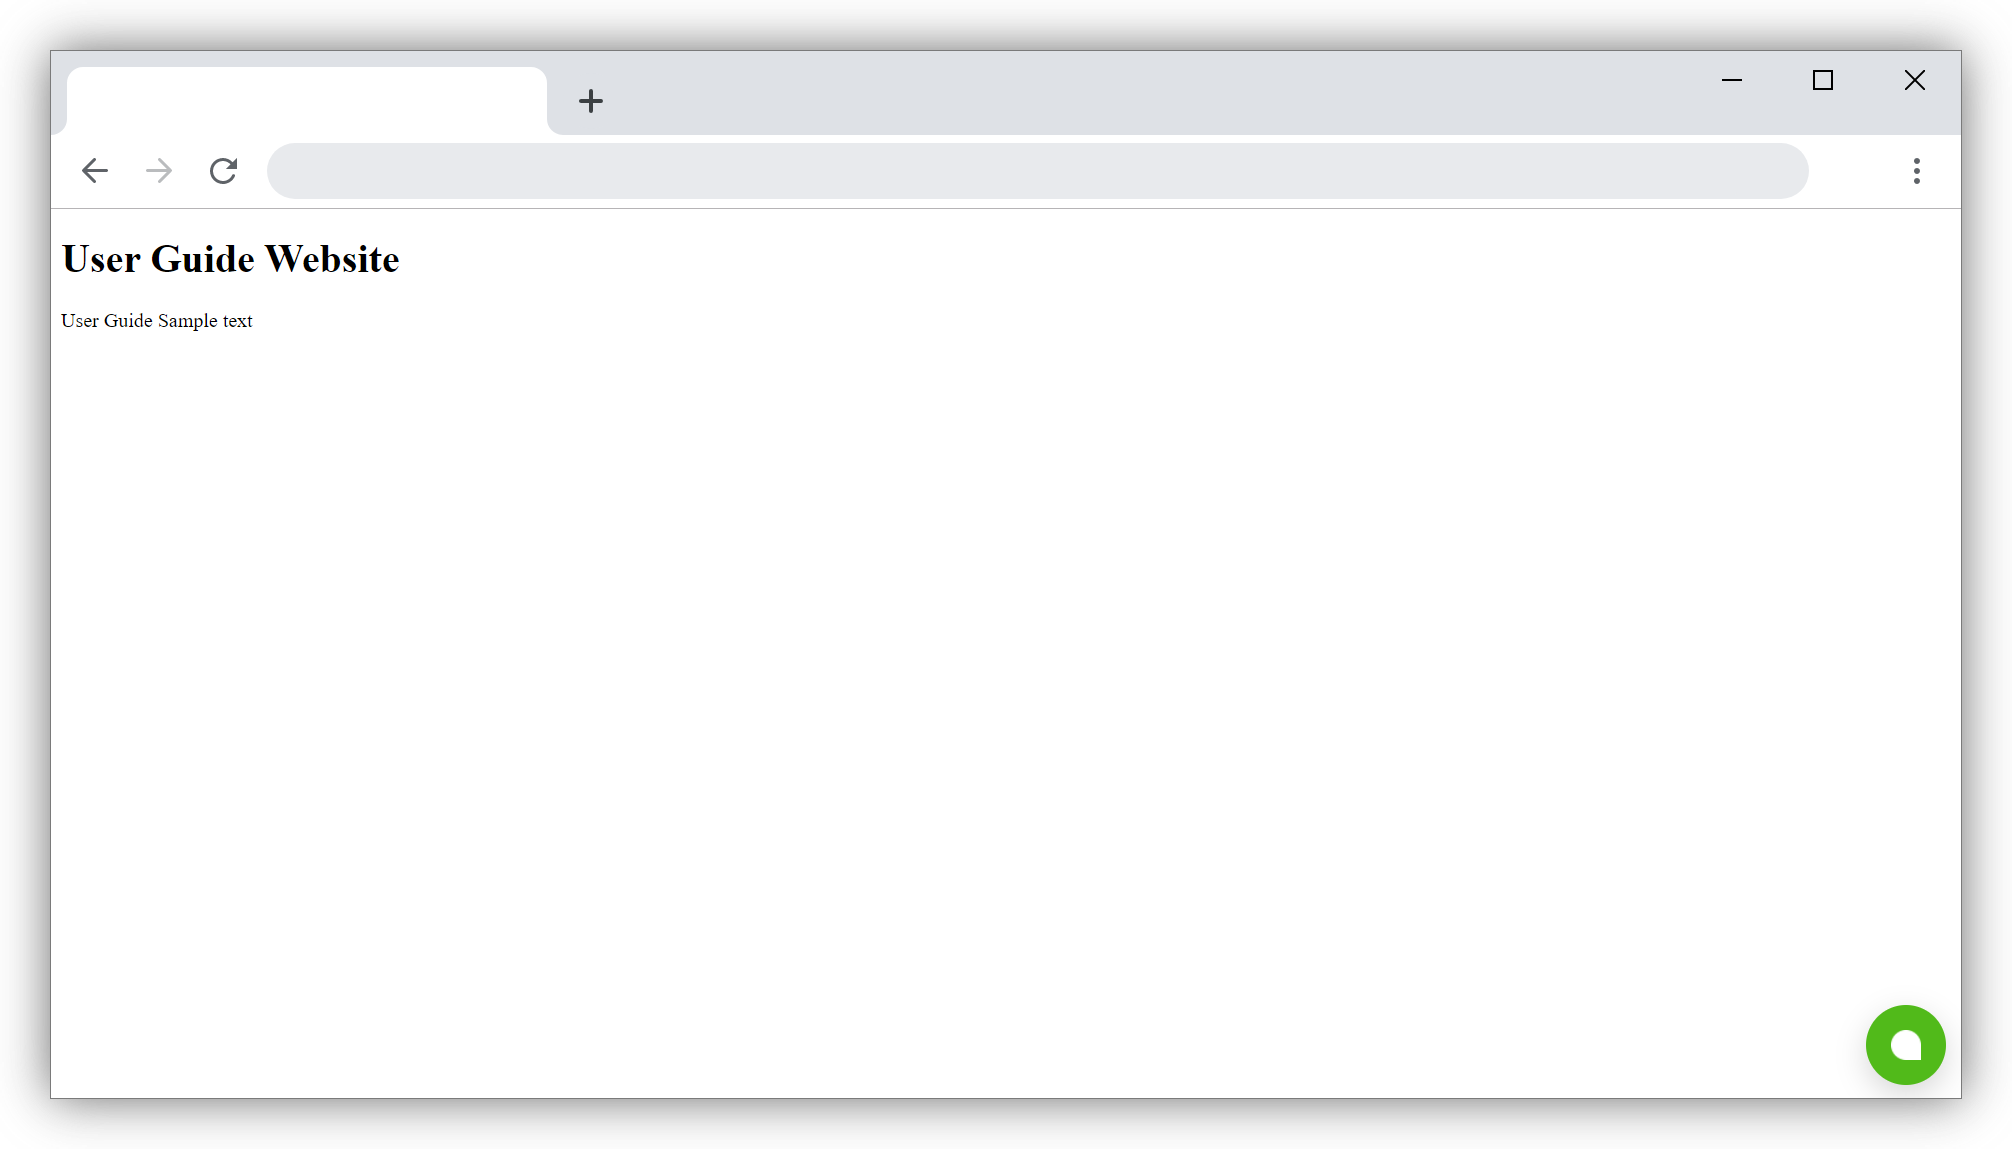This screenshot has width=2012, height=1149.
Task: Click the minimize window button
Action: [1731, 80]
